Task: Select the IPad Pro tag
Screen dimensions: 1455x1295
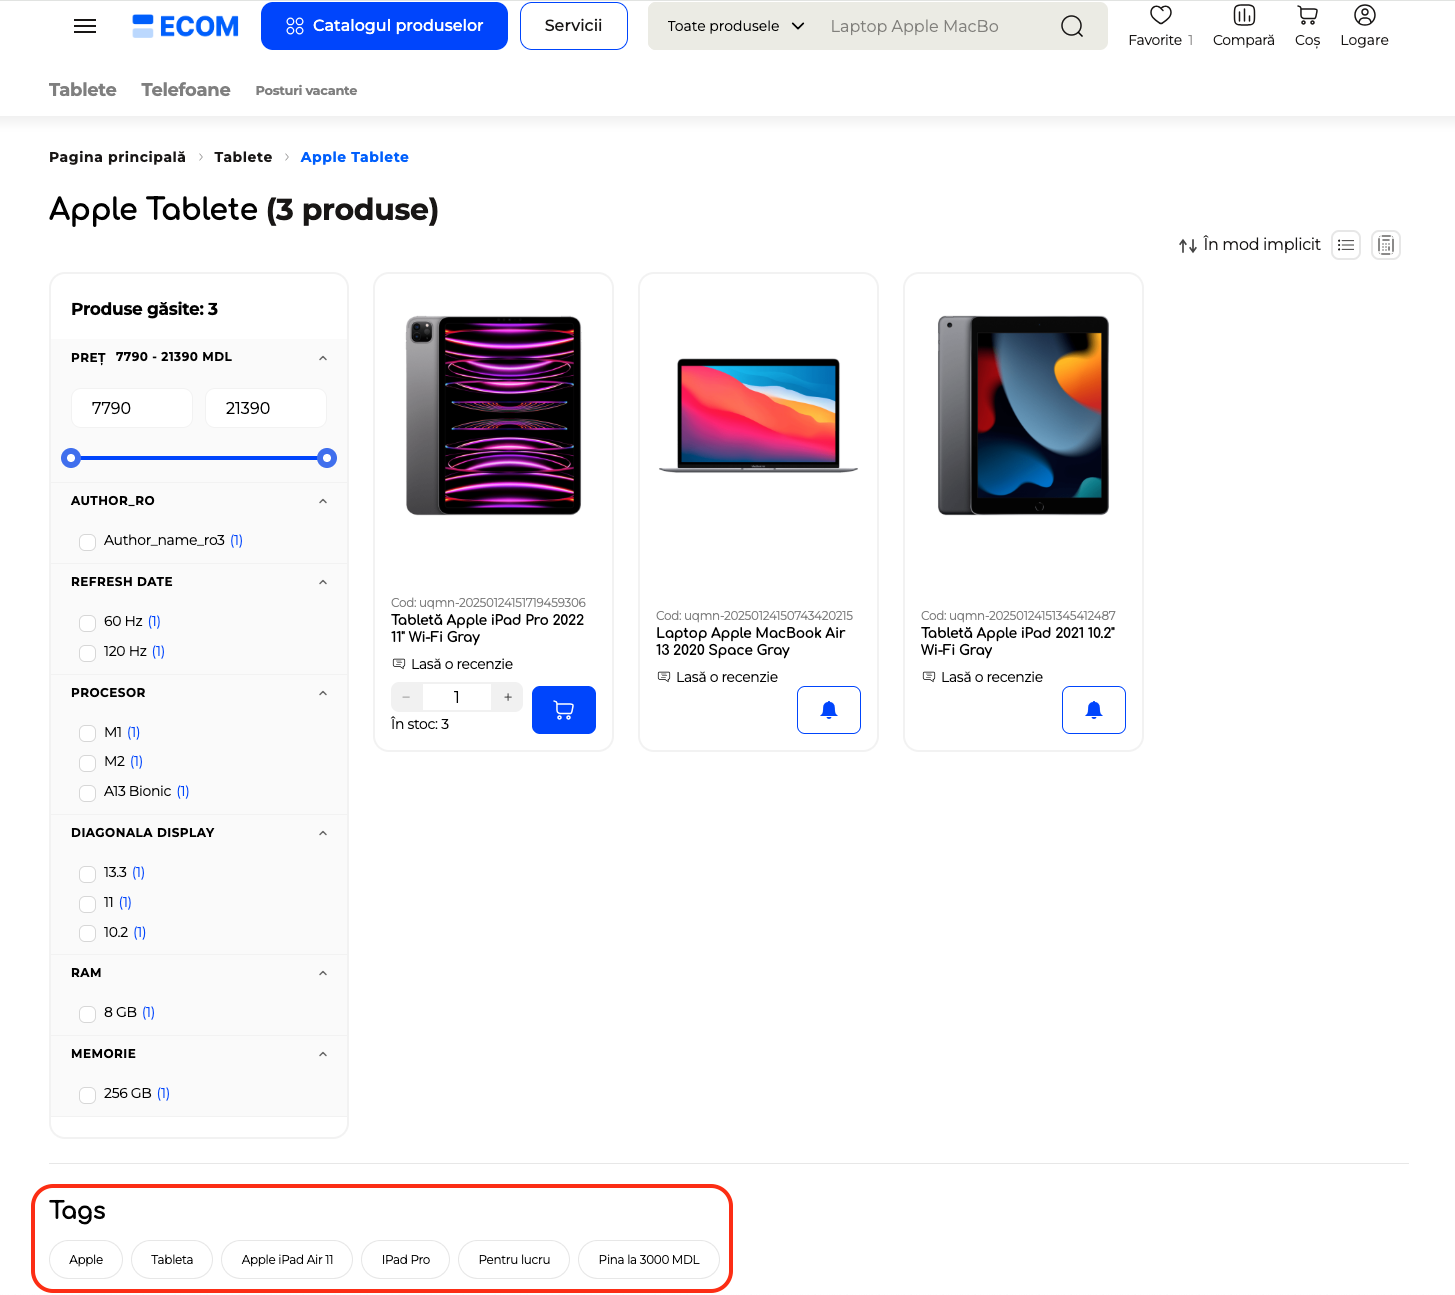Action: (x=406, y=1259)
